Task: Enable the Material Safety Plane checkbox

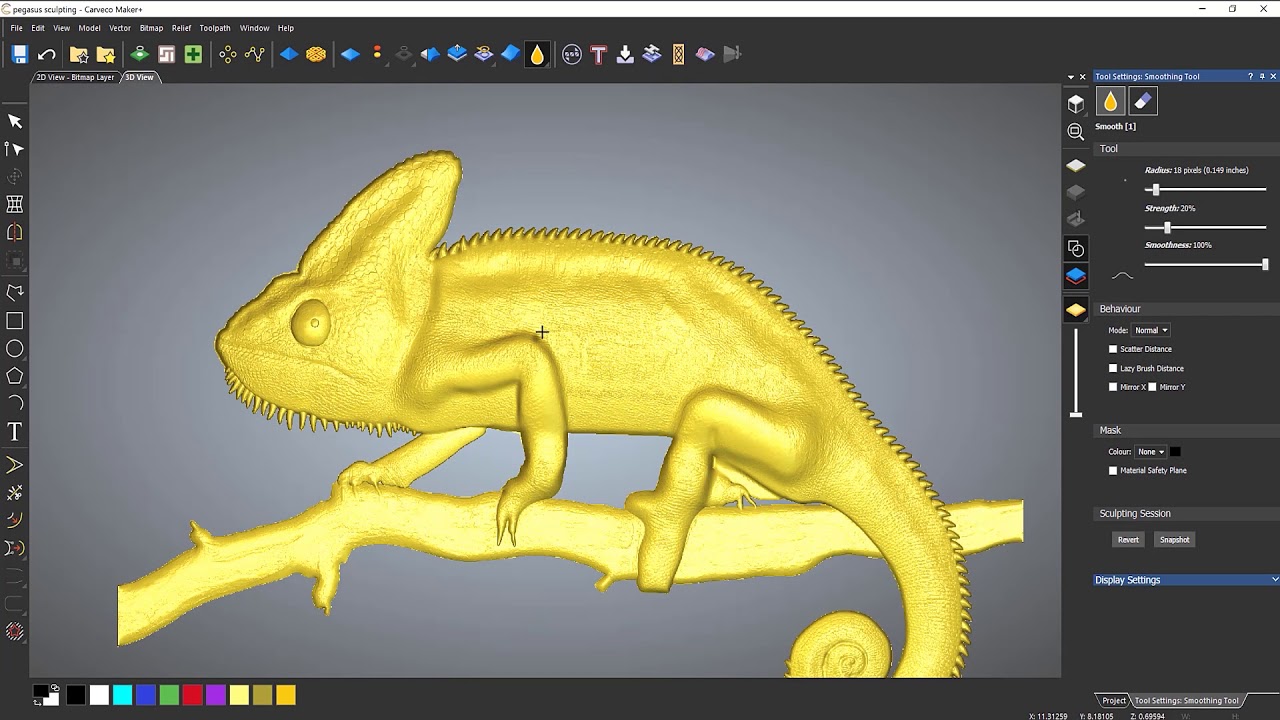Action: tap(1113, 470)
